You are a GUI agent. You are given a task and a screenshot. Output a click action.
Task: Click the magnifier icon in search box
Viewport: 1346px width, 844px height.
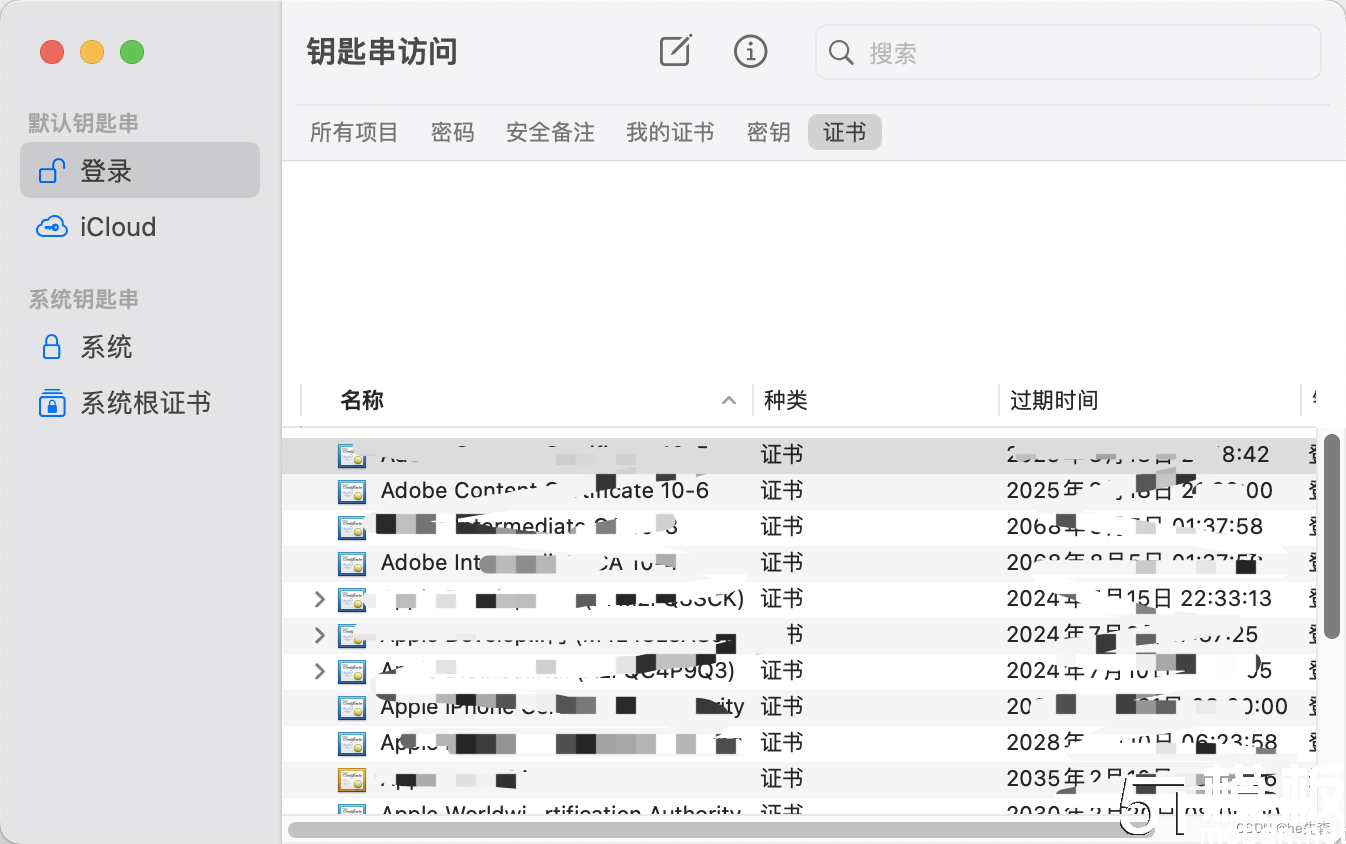pos(841,53)
